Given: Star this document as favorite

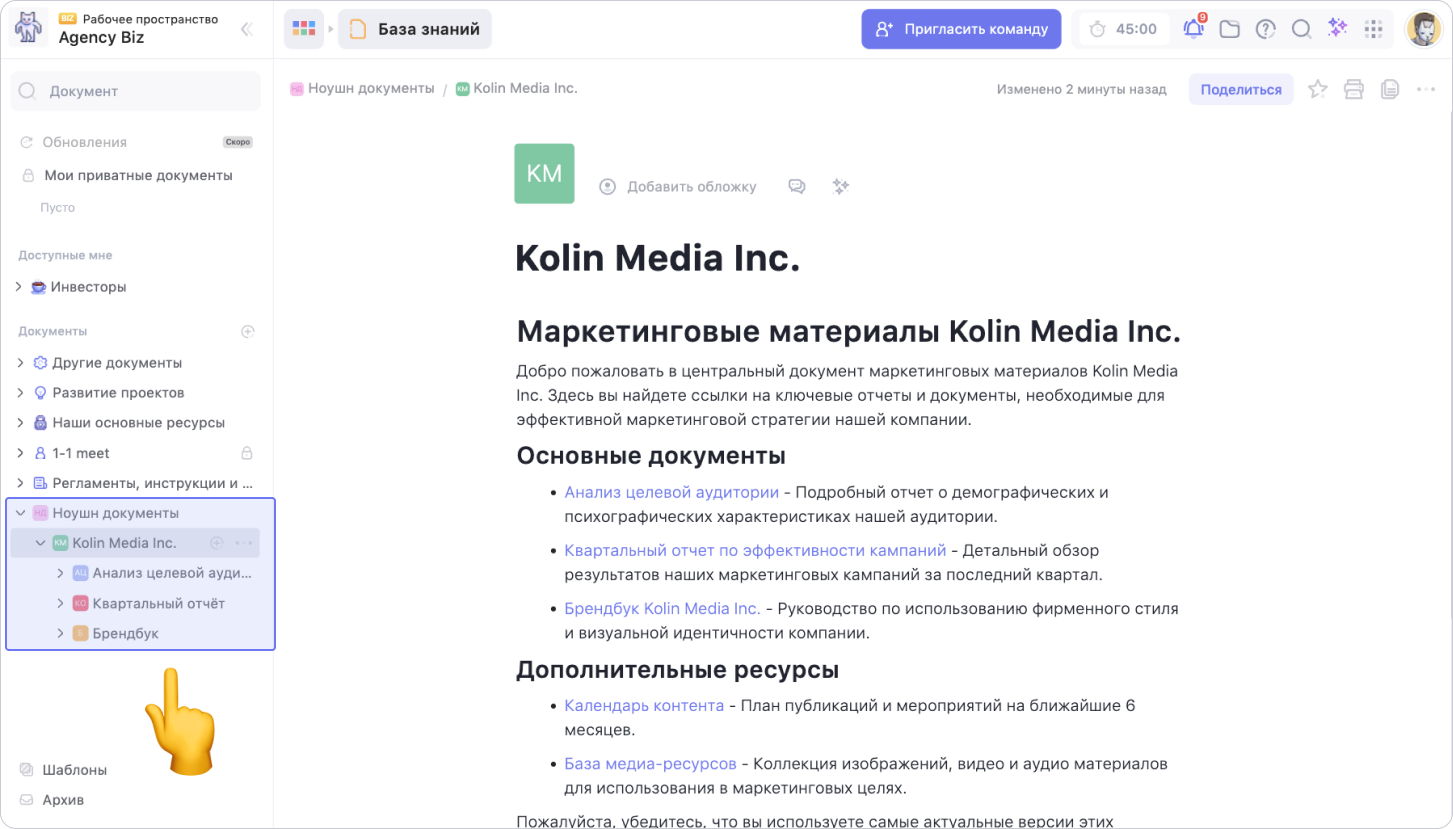Looking at the screenshot, I should point(1318,89).
